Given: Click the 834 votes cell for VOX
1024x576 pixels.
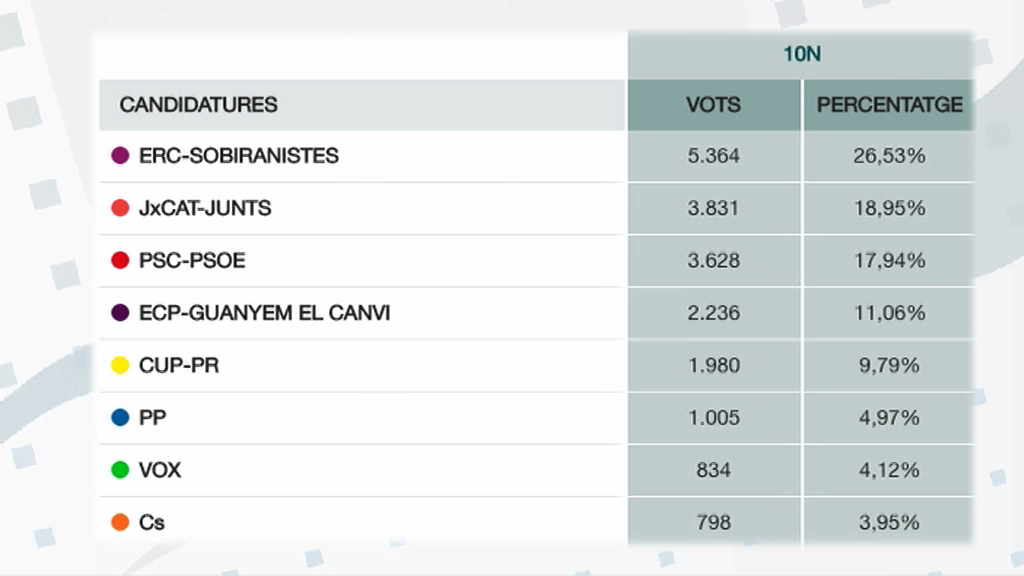Looking at the screenshot, I should (x=714, y=470).
